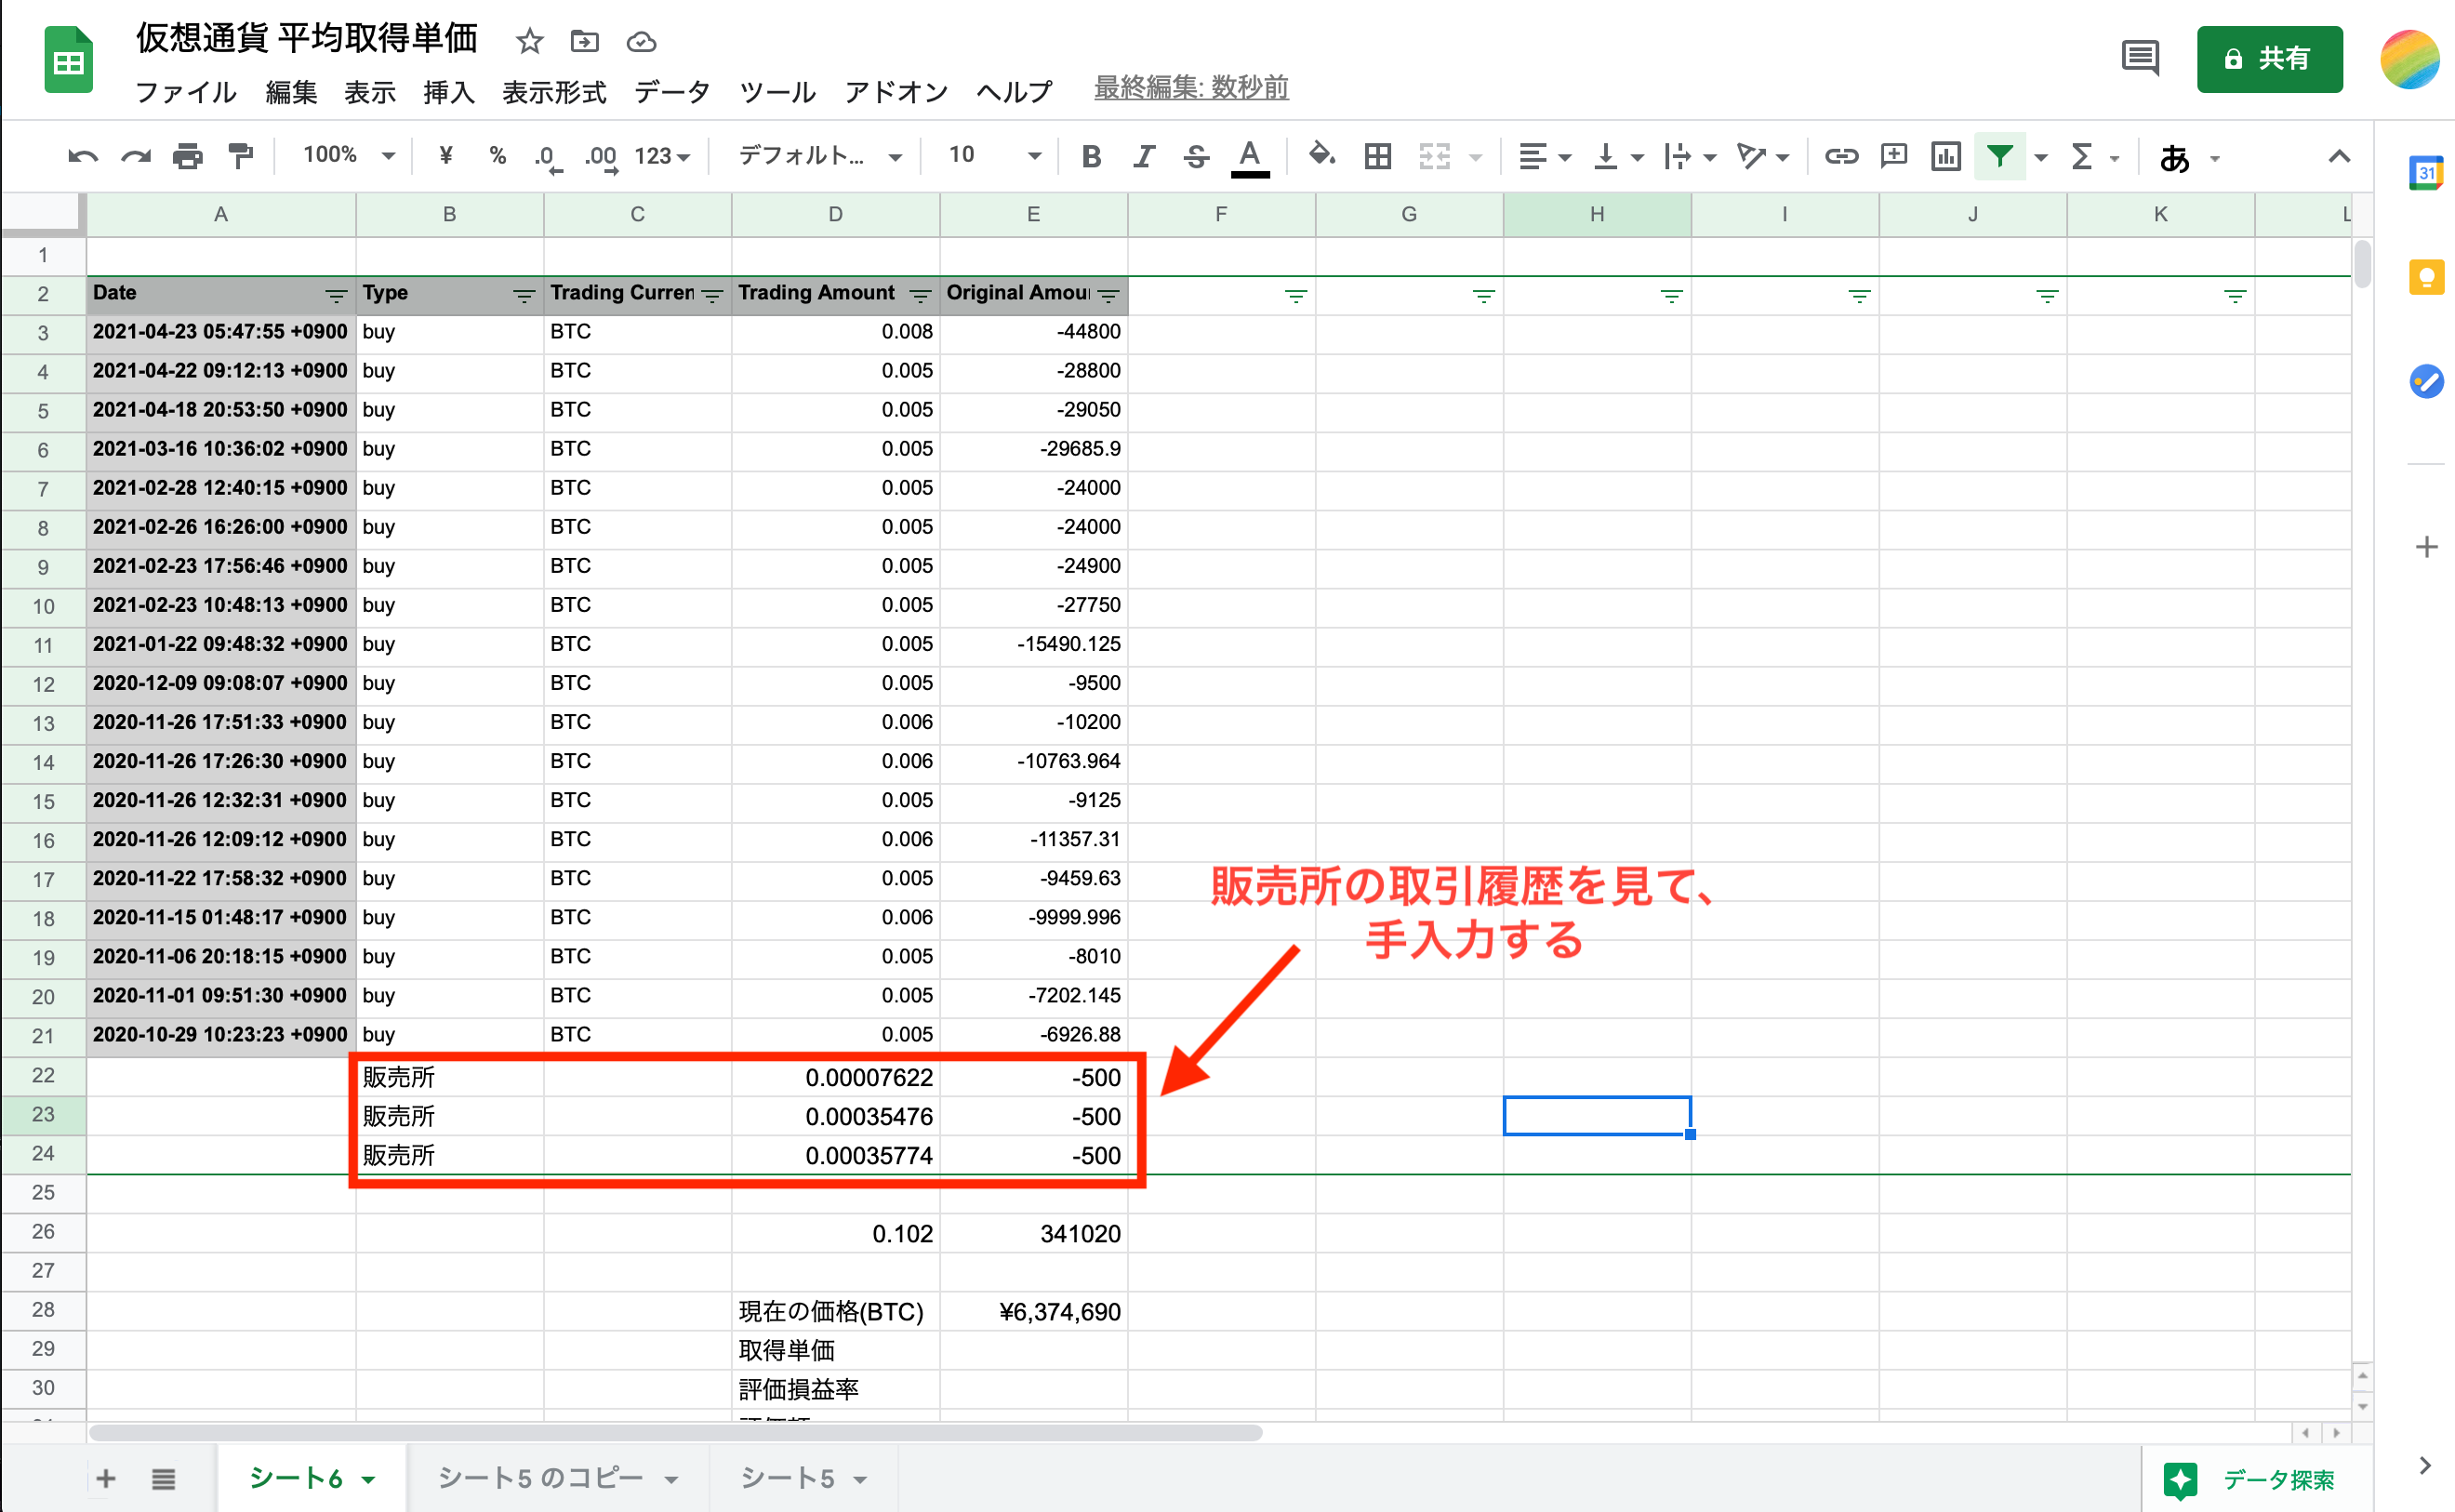2455x1512 pixels.
Task: Open the insert chart tool
Action: (x=1946, y=156)
